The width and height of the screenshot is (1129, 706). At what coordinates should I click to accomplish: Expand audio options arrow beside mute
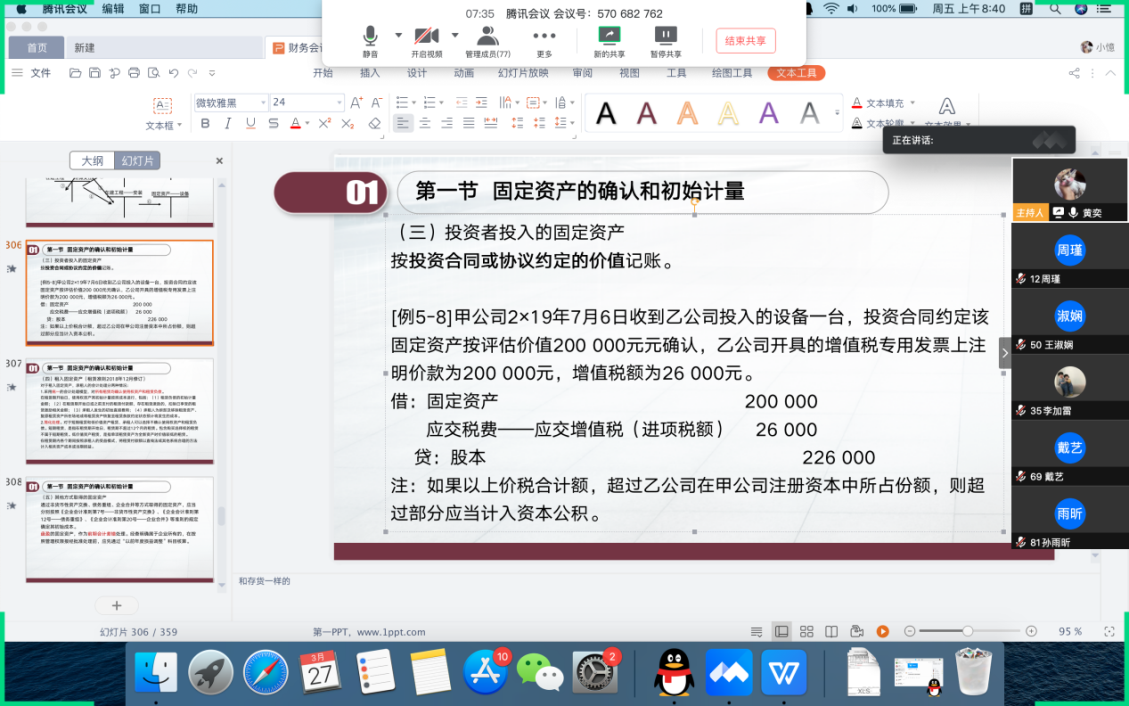click(398, 35)
